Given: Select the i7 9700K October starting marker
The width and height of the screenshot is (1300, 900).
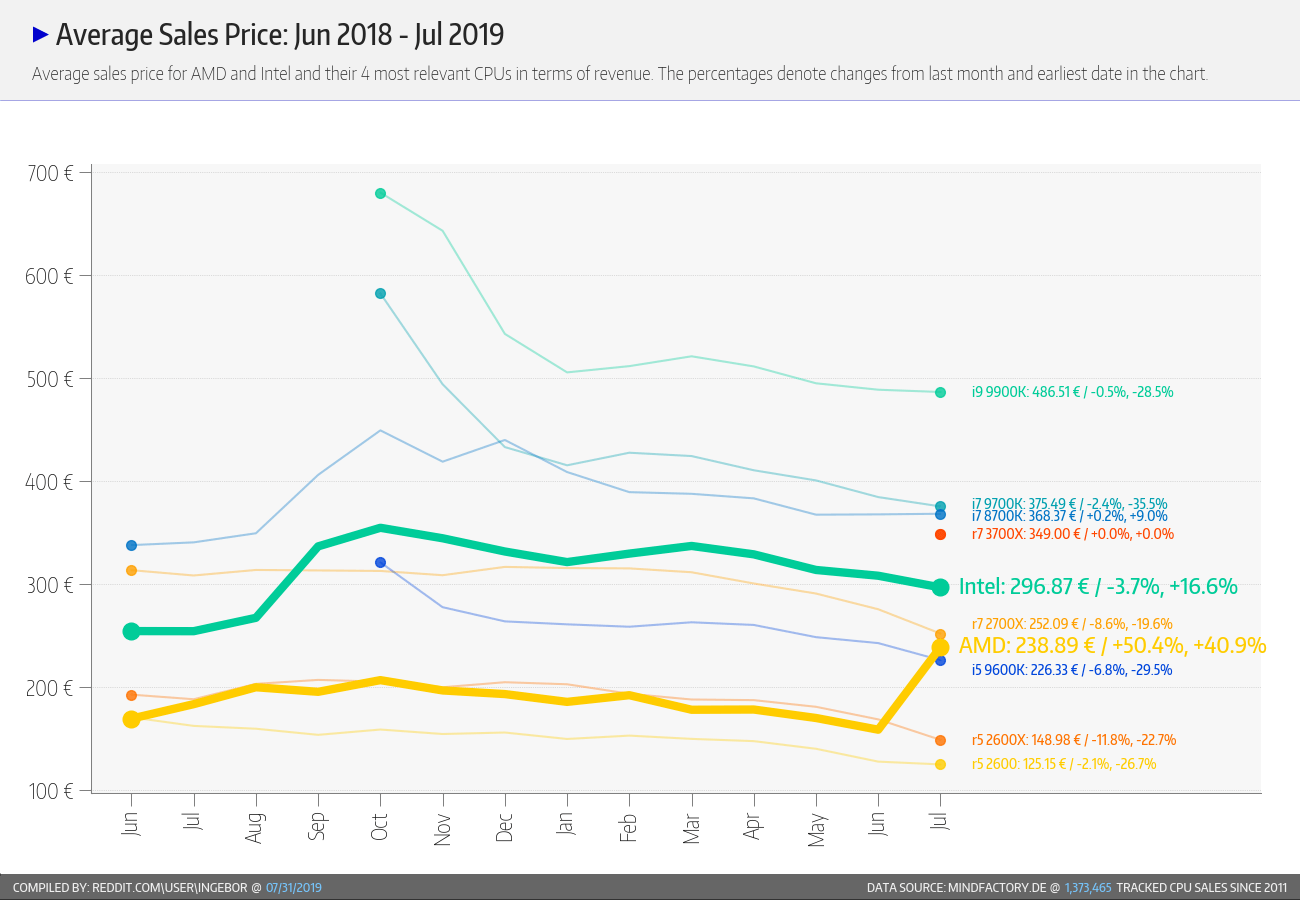Looking at the screenshot, I should [380, 293].
